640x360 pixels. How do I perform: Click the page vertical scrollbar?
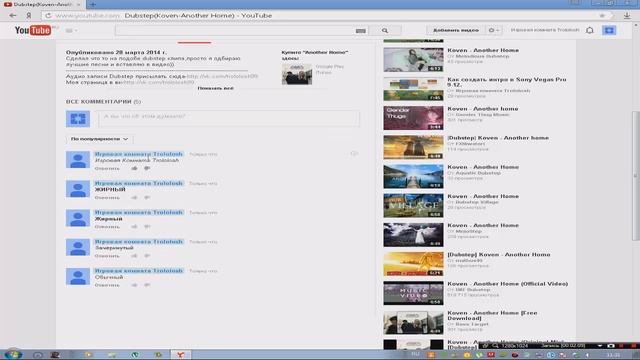tap(636, 176)
